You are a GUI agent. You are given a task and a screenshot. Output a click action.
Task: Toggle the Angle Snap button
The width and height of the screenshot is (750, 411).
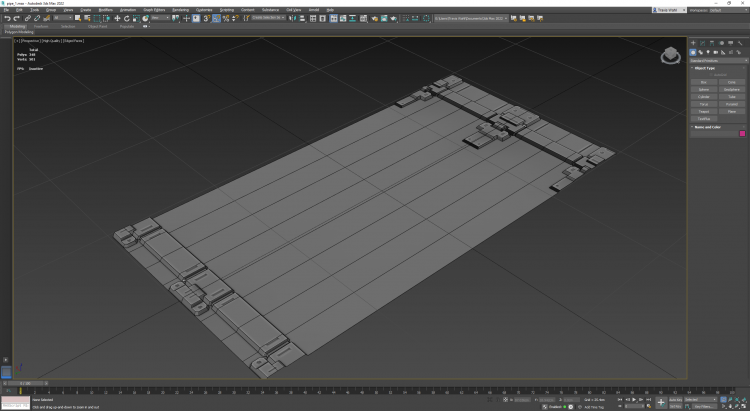[216, 18]
